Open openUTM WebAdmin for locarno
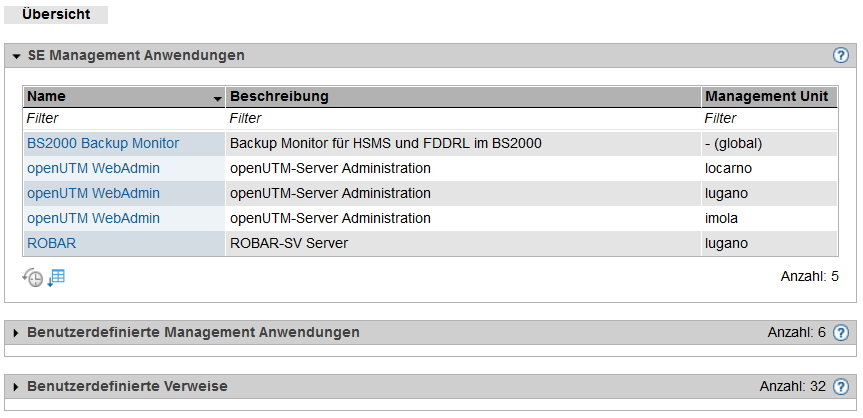 pyautogui.click(x=94, y=169)
